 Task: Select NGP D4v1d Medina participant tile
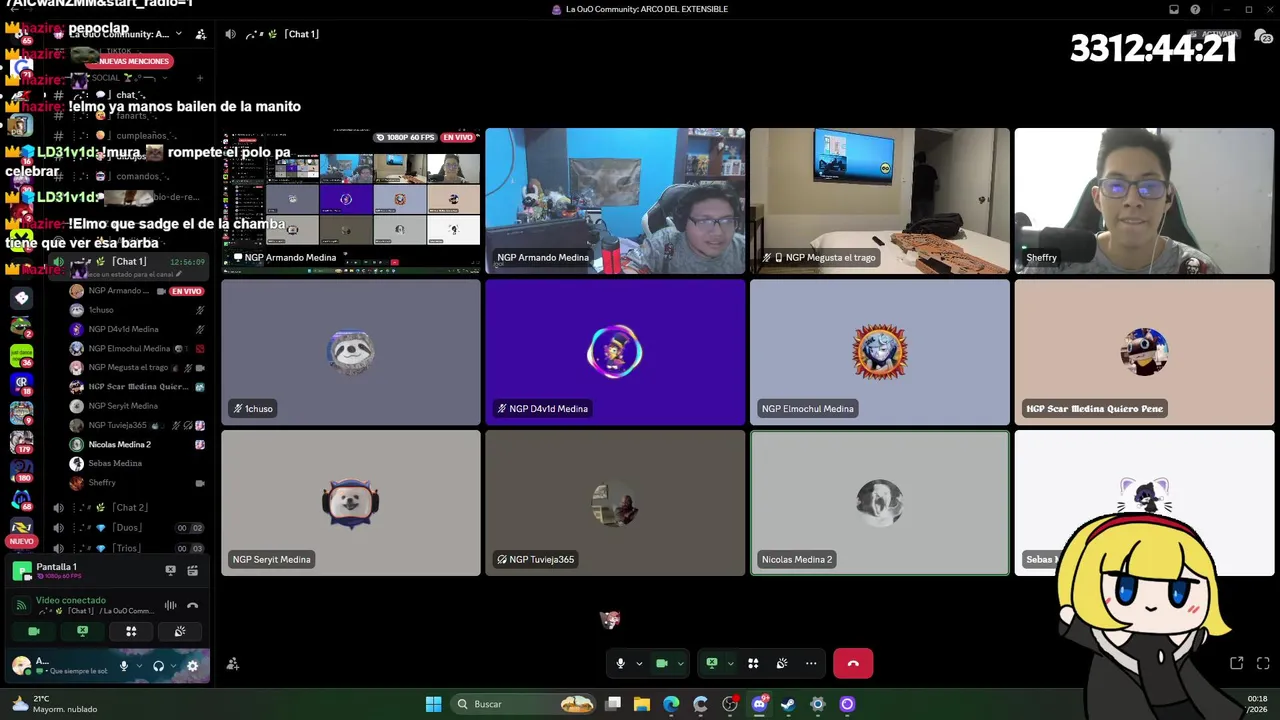(615, 352)
